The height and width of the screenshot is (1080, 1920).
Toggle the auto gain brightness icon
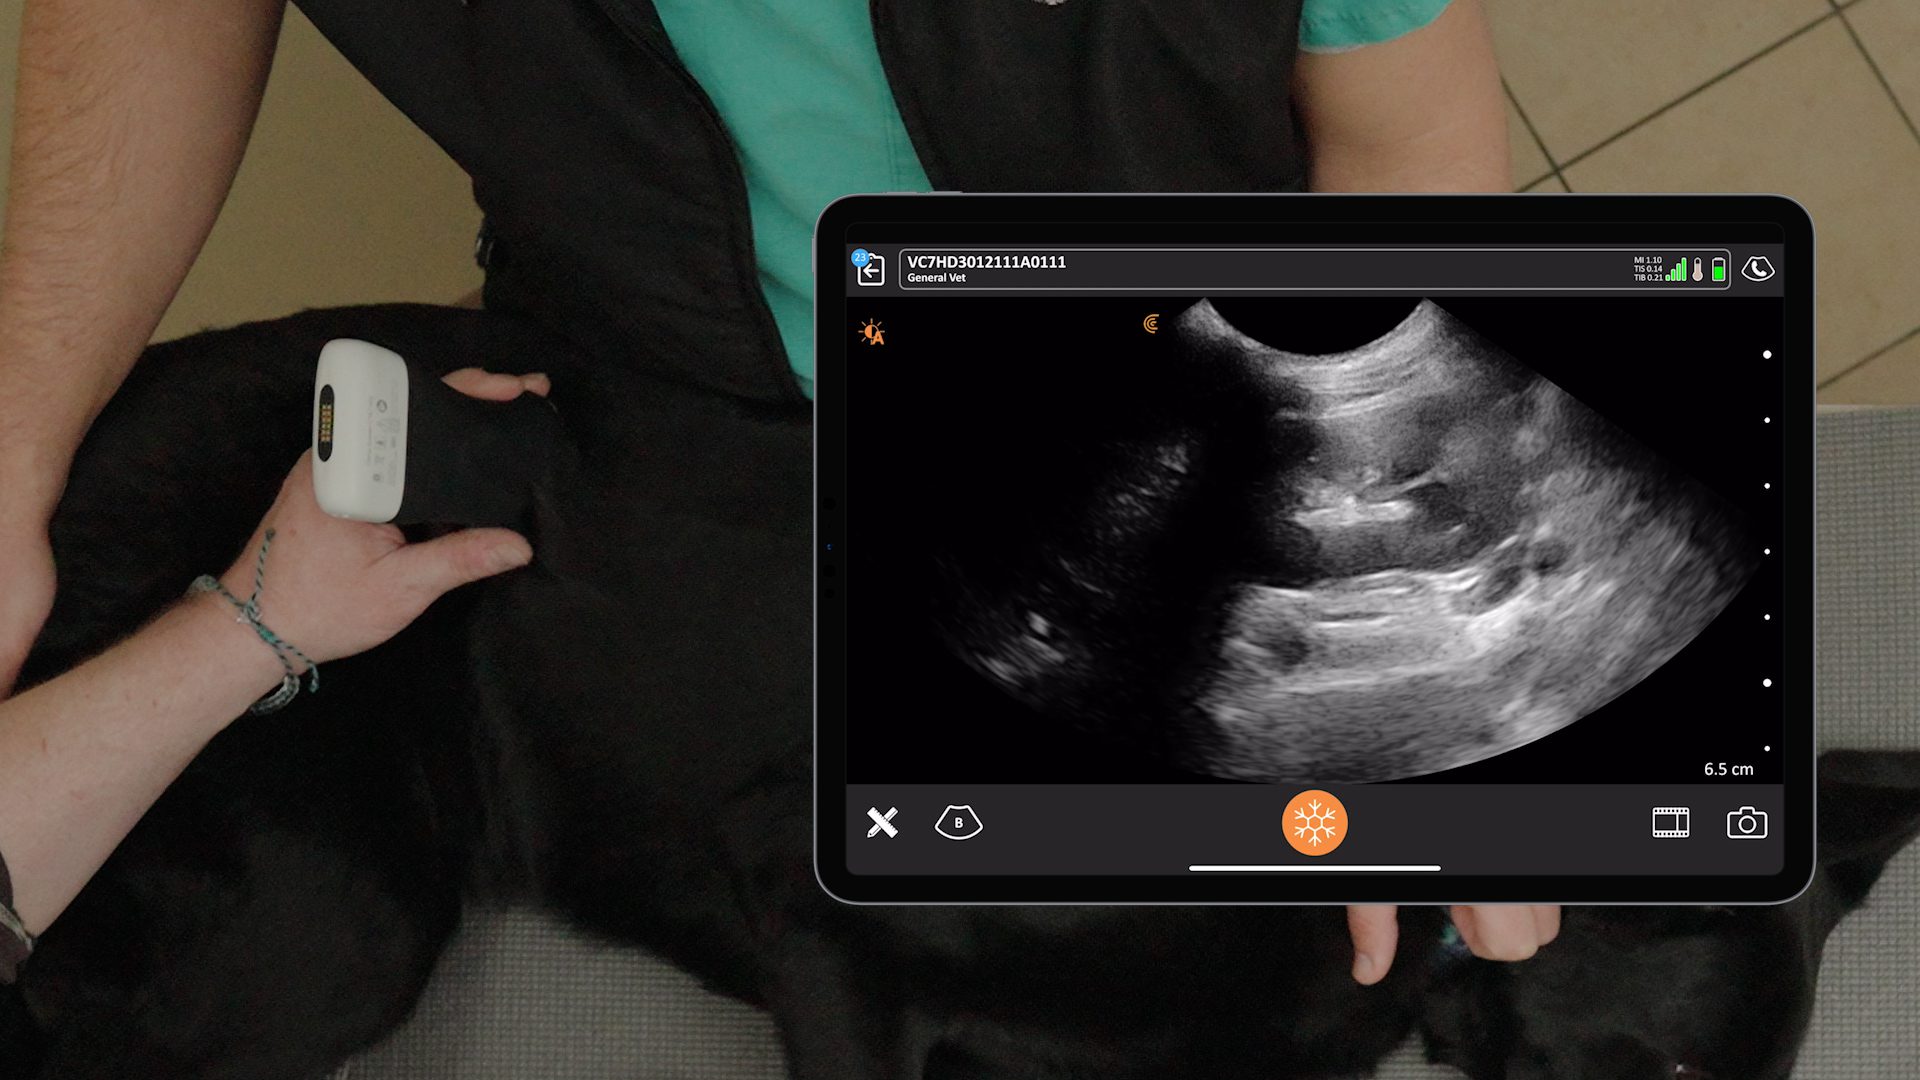click(x=872, y=333)
